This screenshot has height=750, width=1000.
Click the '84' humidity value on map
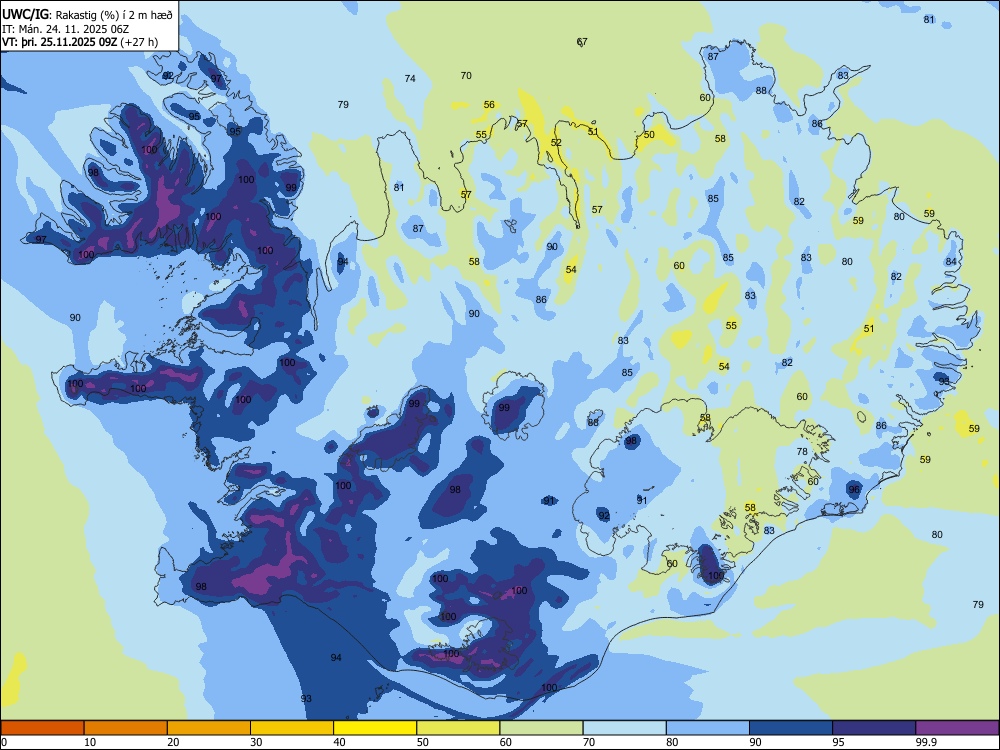pos(951,261)
